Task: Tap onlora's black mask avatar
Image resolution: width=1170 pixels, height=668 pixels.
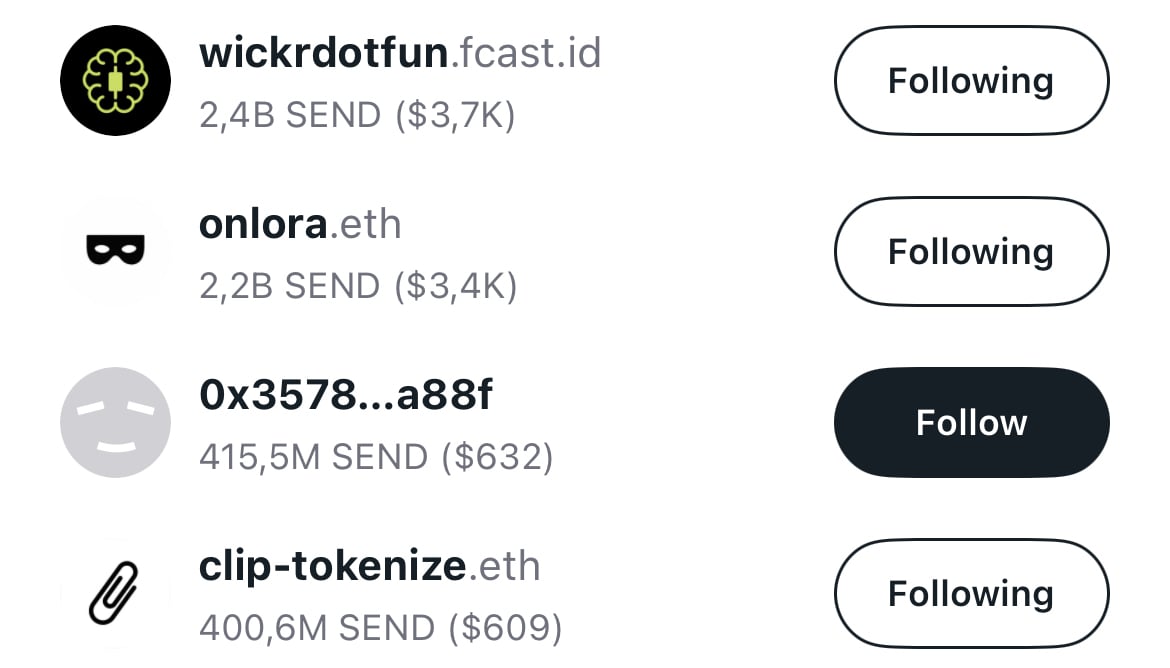Action: (115, 251)
